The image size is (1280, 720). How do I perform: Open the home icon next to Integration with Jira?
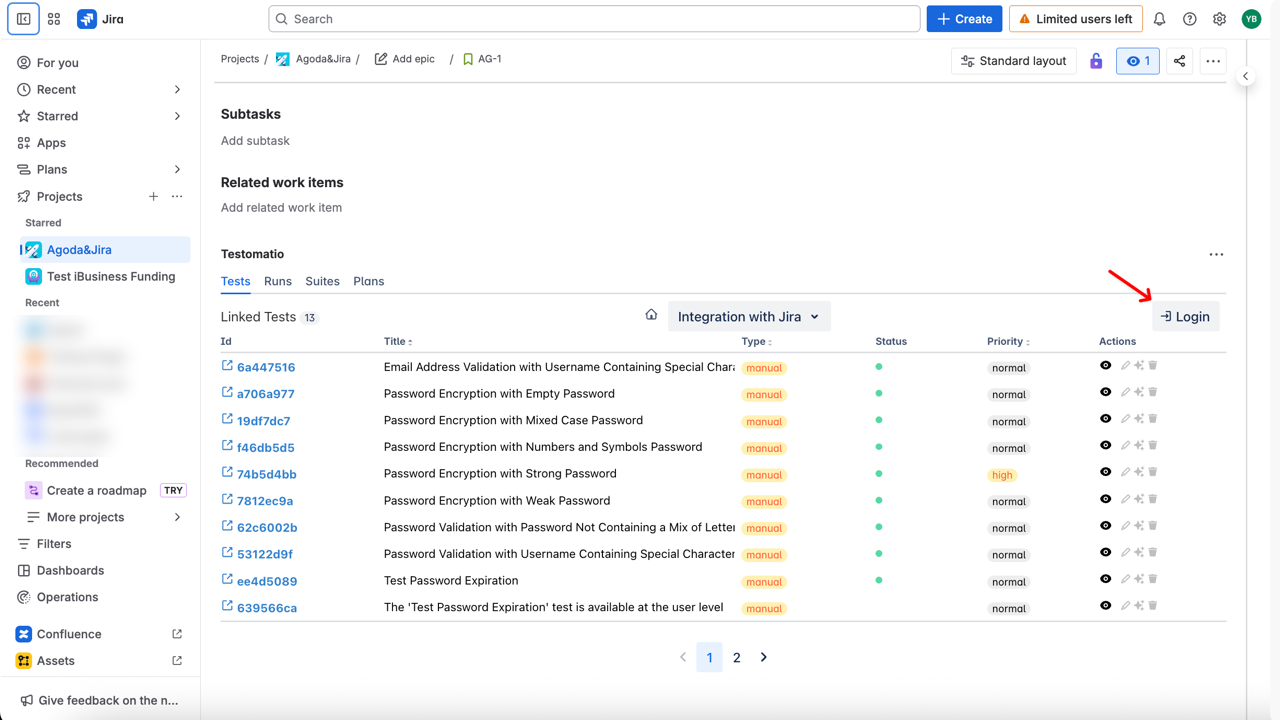click(x=651, y=313)
